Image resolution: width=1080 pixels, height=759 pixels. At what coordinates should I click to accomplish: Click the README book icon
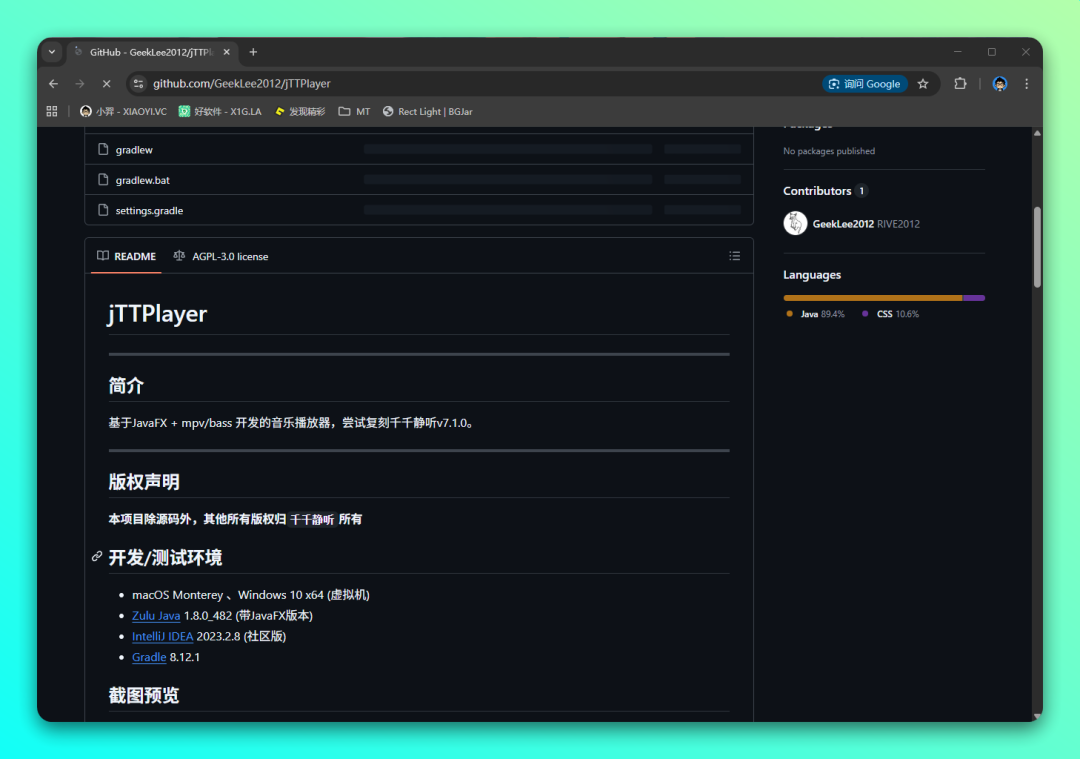pyautogui.click(x=102, y=256)
